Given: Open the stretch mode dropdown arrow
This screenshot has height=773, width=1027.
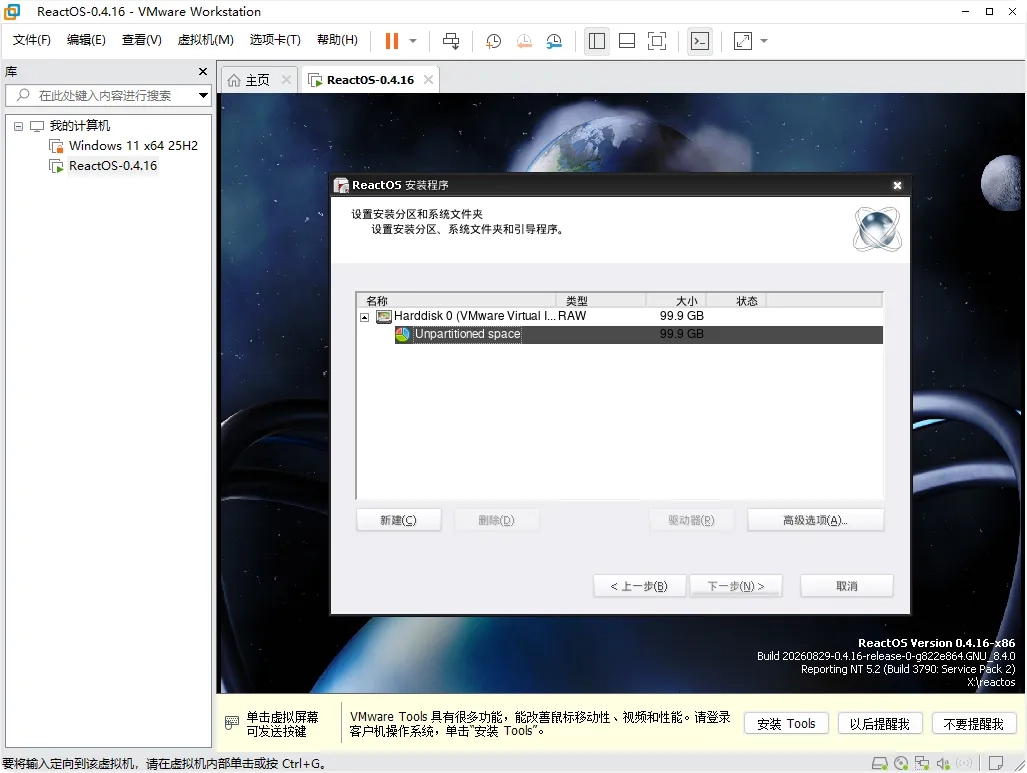Looking at the screenshot, I should (x=764, y=41).
